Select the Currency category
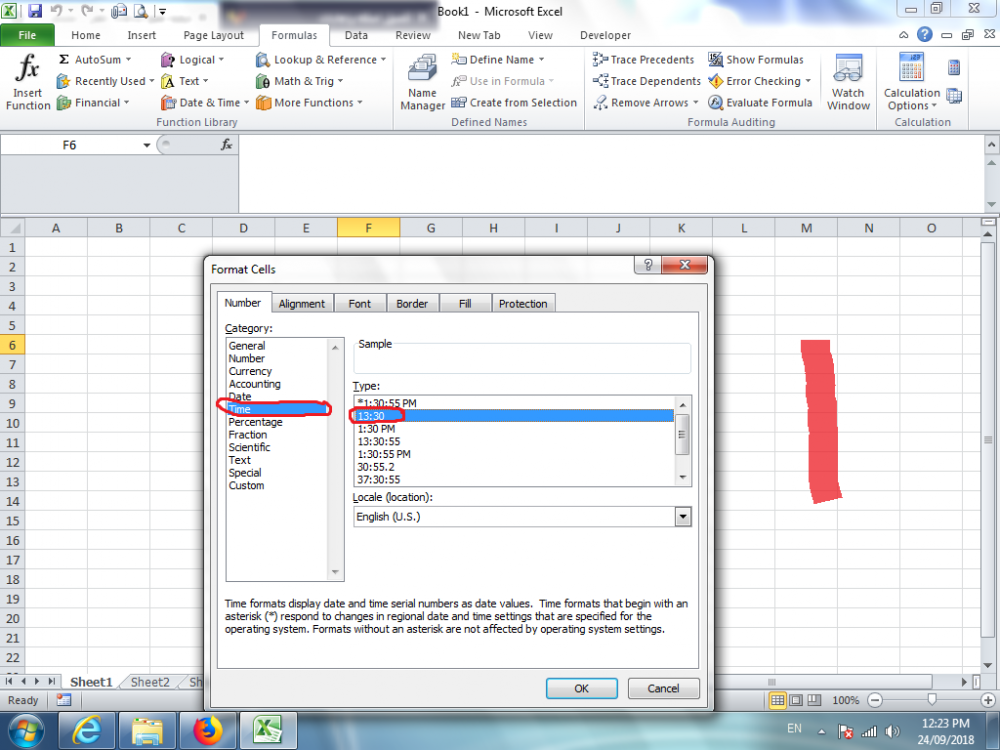Screen dimensions: 1000x750 pos(250,371)
